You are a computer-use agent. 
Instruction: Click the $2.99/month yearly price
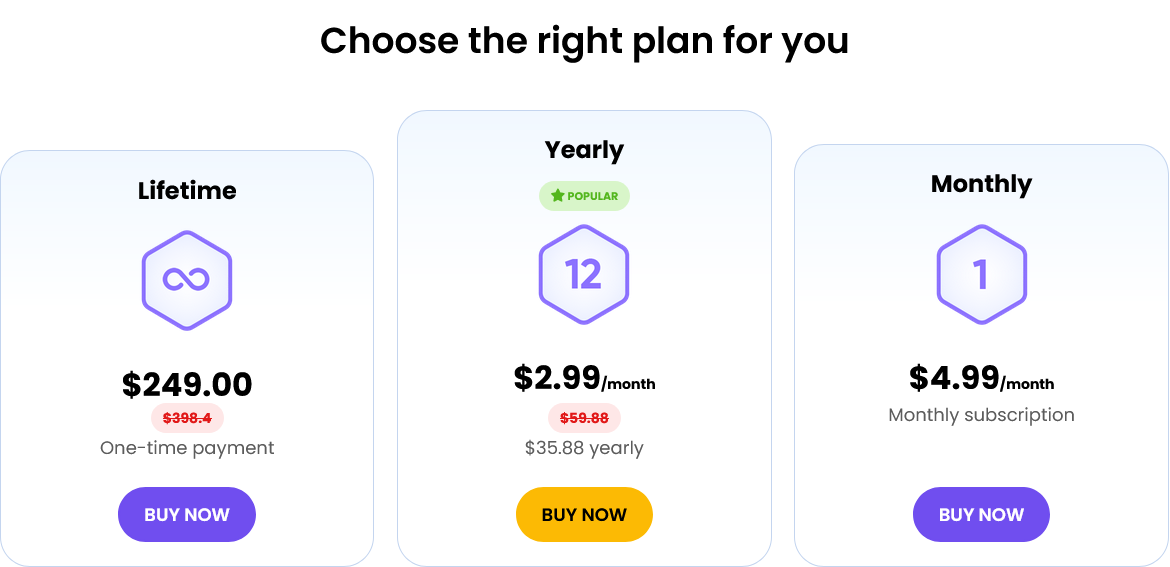(584, 378)
